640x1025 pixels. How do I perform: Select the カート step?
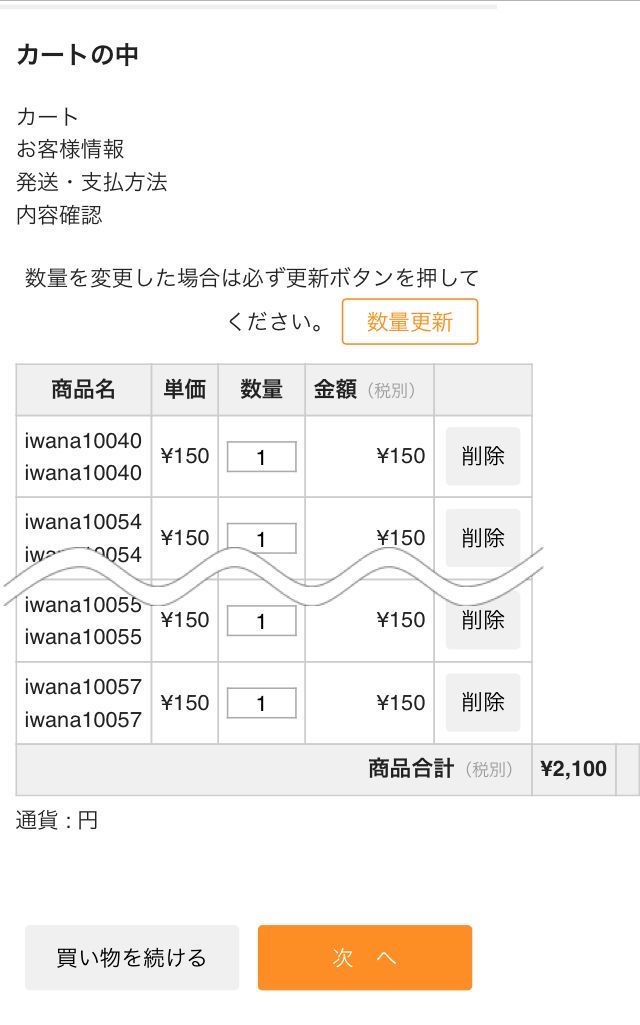click(47, 117)
